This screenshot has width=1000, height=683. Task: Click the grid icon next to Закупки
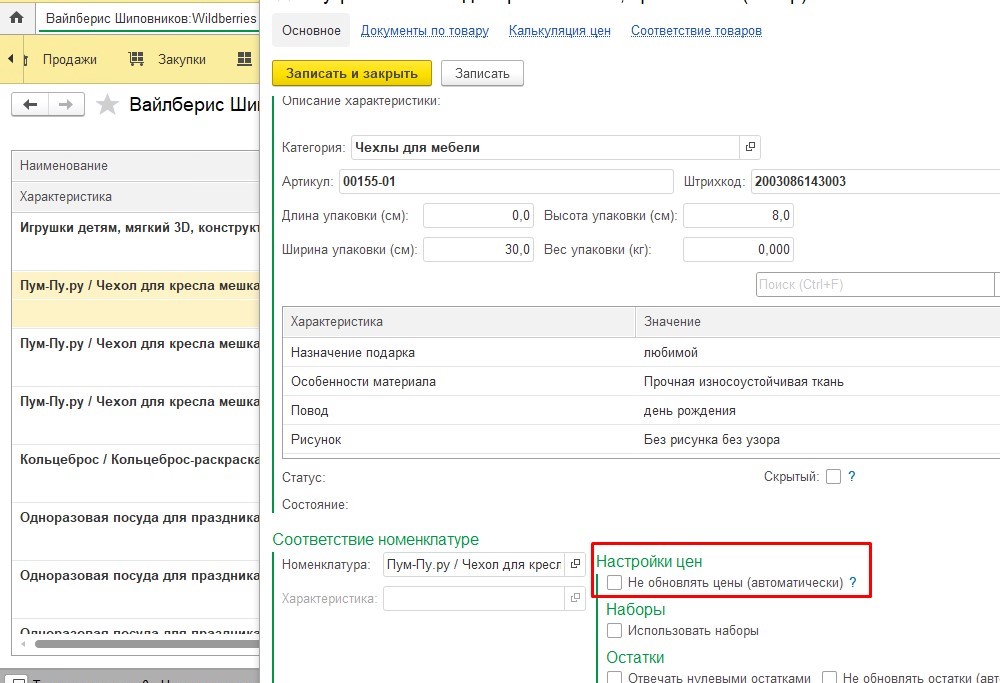click(244, 59)
